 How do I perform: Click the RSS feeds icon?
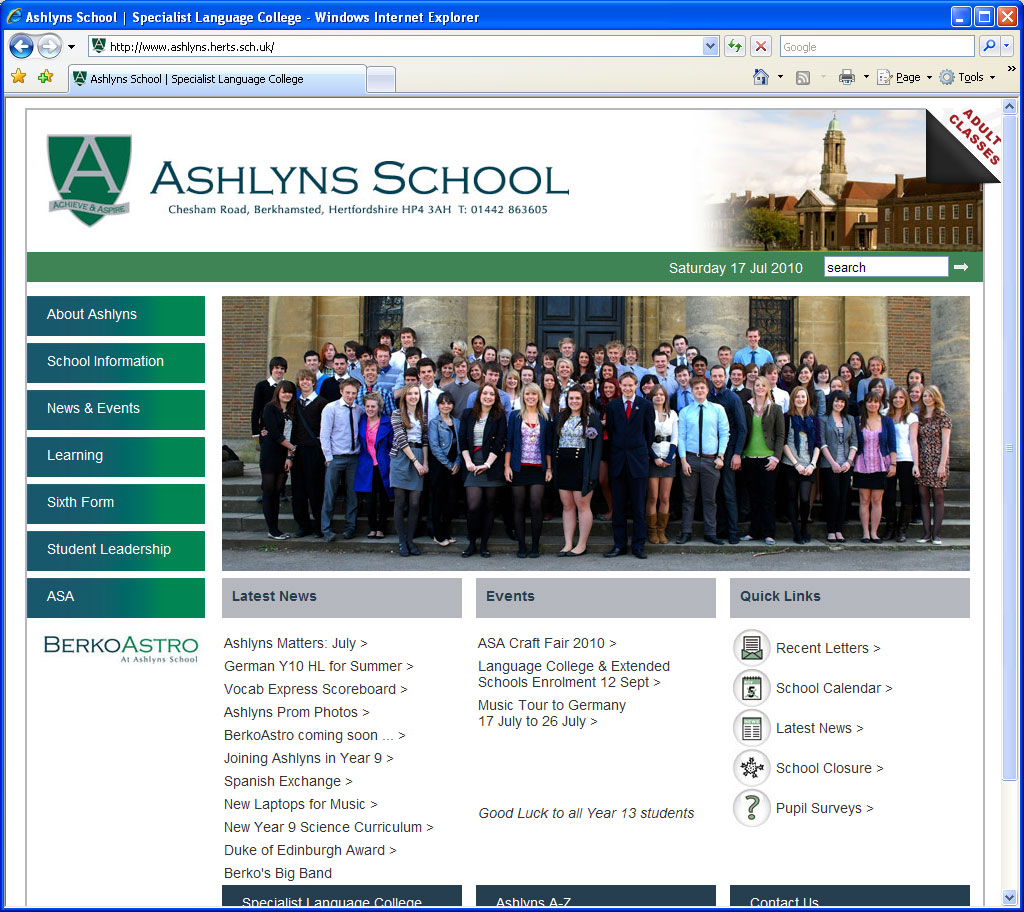click(803, 78)
